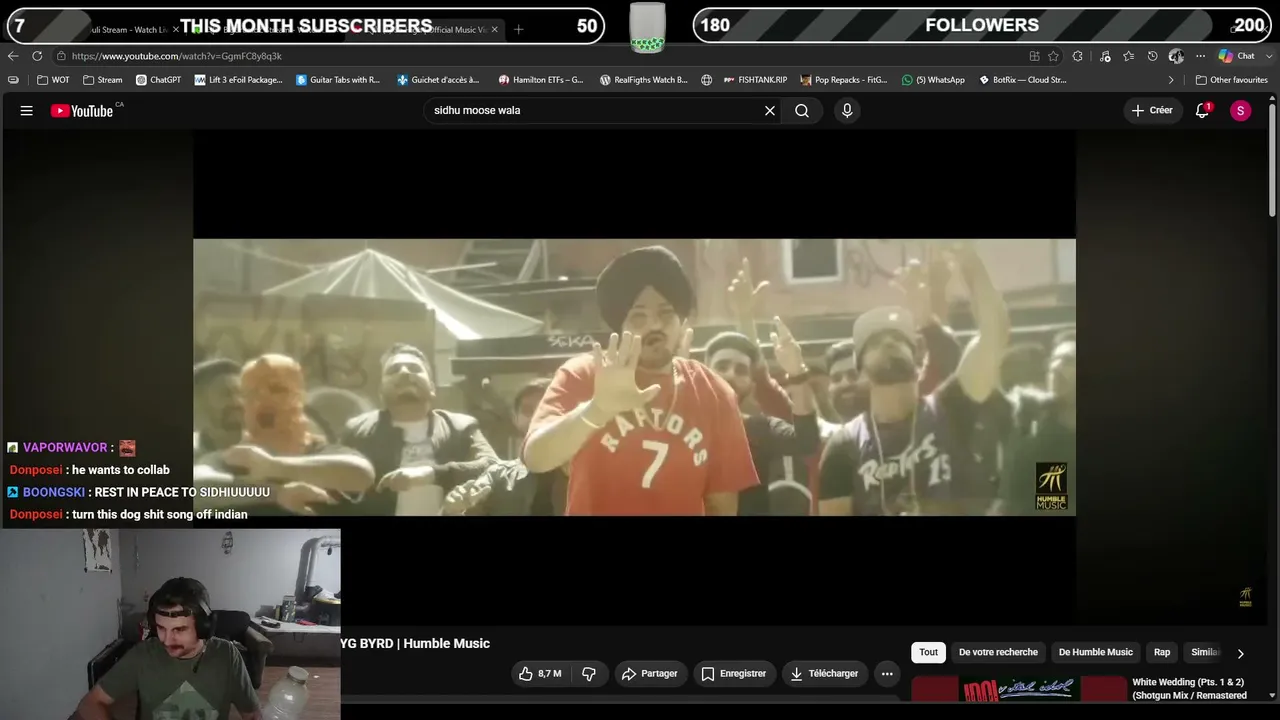Open the White Wedding (Pts. 1 & 2) title
Viewport: 1280px width, 720px height.
(1189, 689)
